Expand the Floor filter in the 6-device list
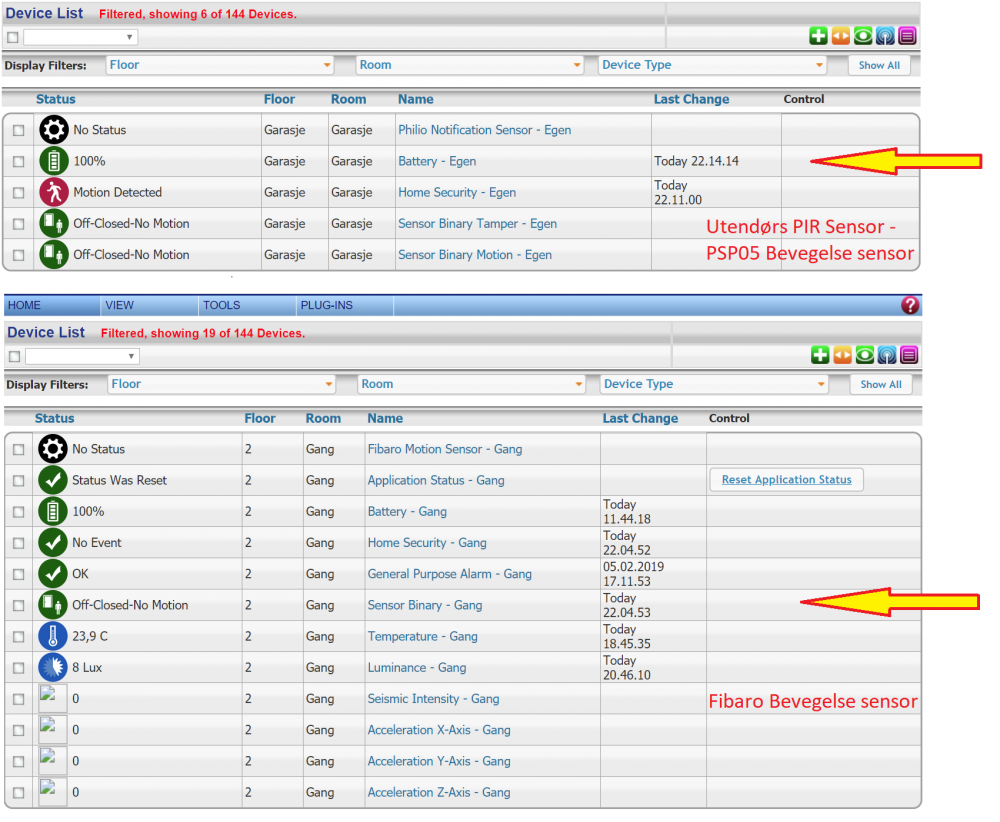The height and width of the screenshot is (822, 1000). (x=219, y=65)
